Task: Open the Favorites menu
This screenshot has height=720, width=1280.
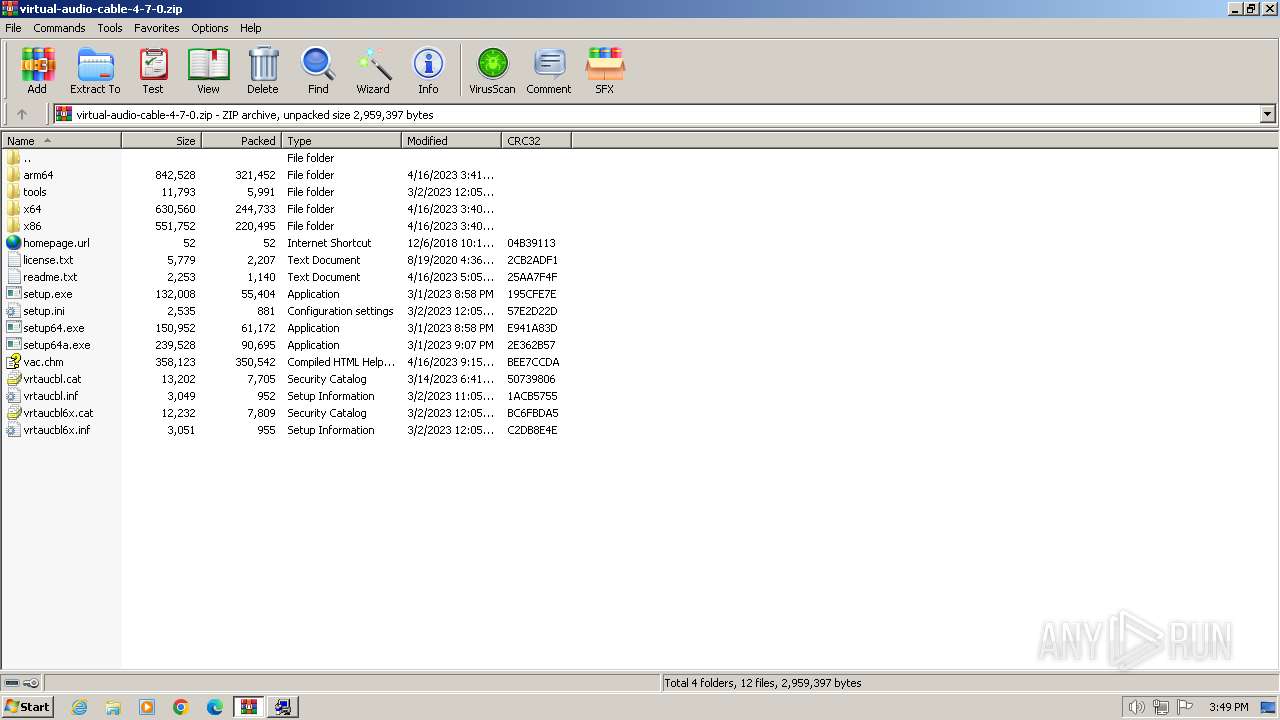Action: (x=157, y=28)
